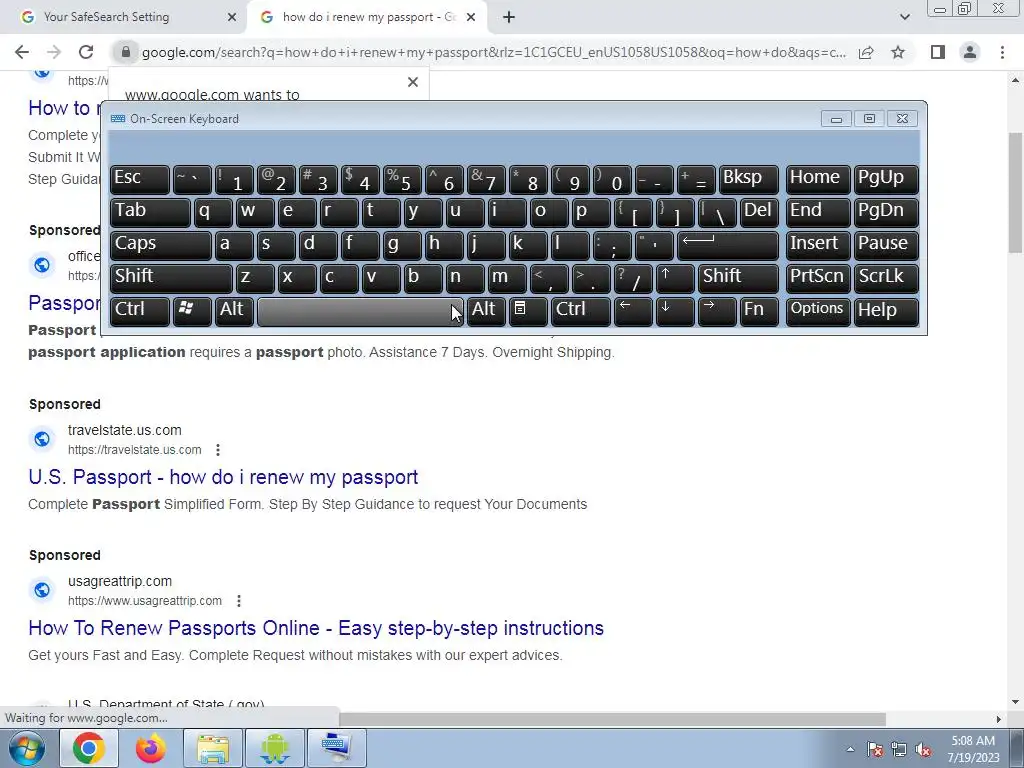Open usagreattrip.com ad options menu

coord(239,601)
